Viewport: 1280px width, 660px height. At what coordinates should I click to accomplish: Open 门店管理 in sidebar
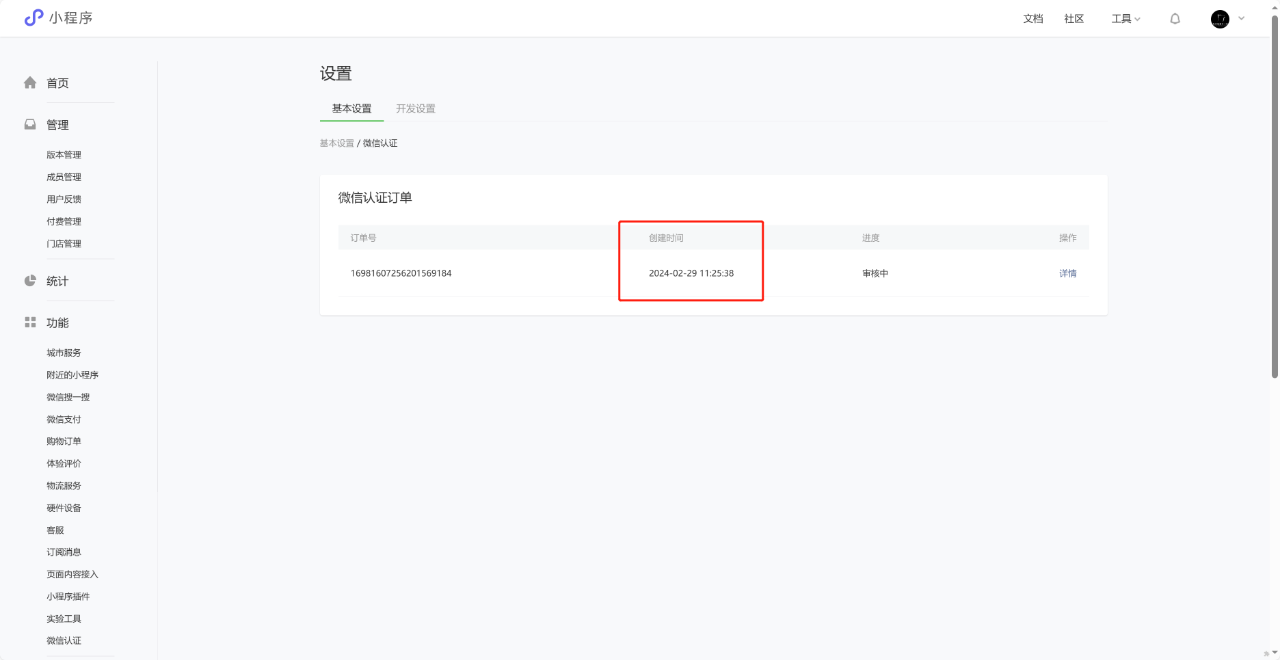64,244
